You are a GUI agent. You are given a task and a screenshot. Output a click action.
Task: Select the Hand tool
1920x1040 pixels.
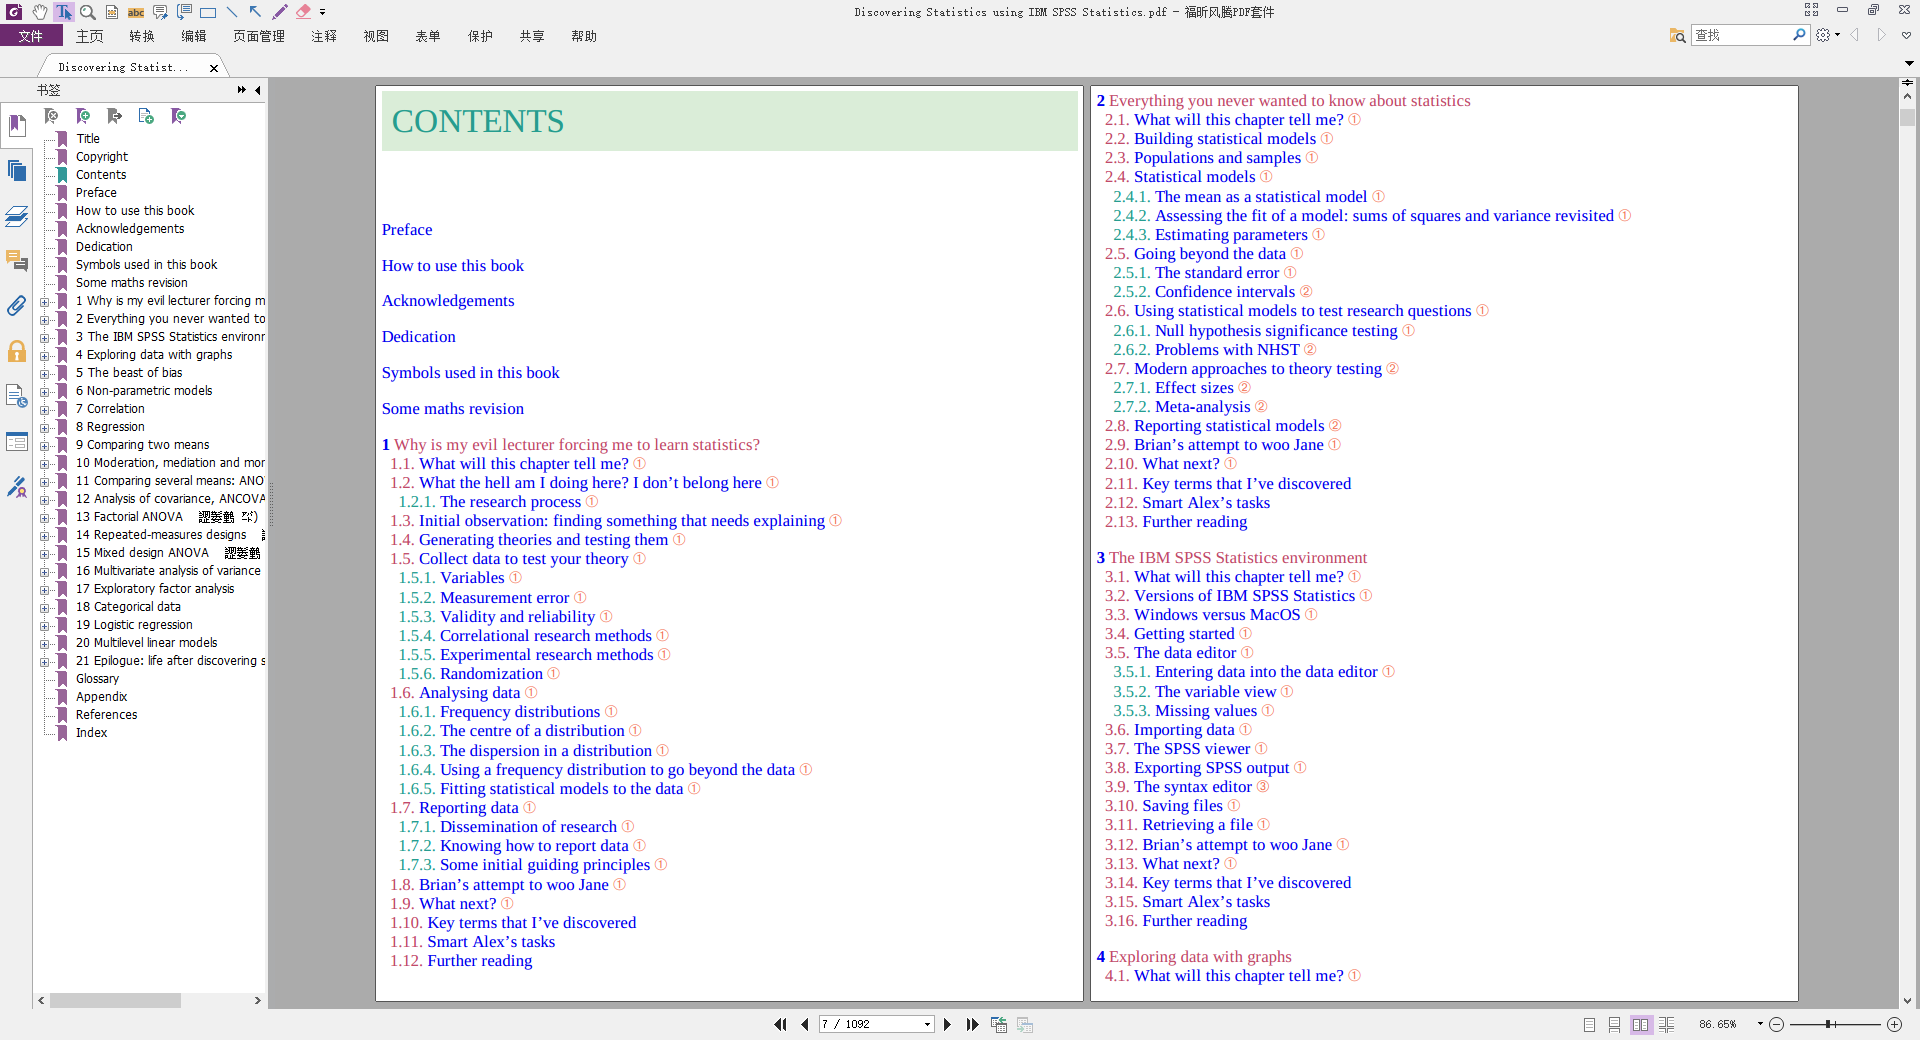click(x=39, y=12)
